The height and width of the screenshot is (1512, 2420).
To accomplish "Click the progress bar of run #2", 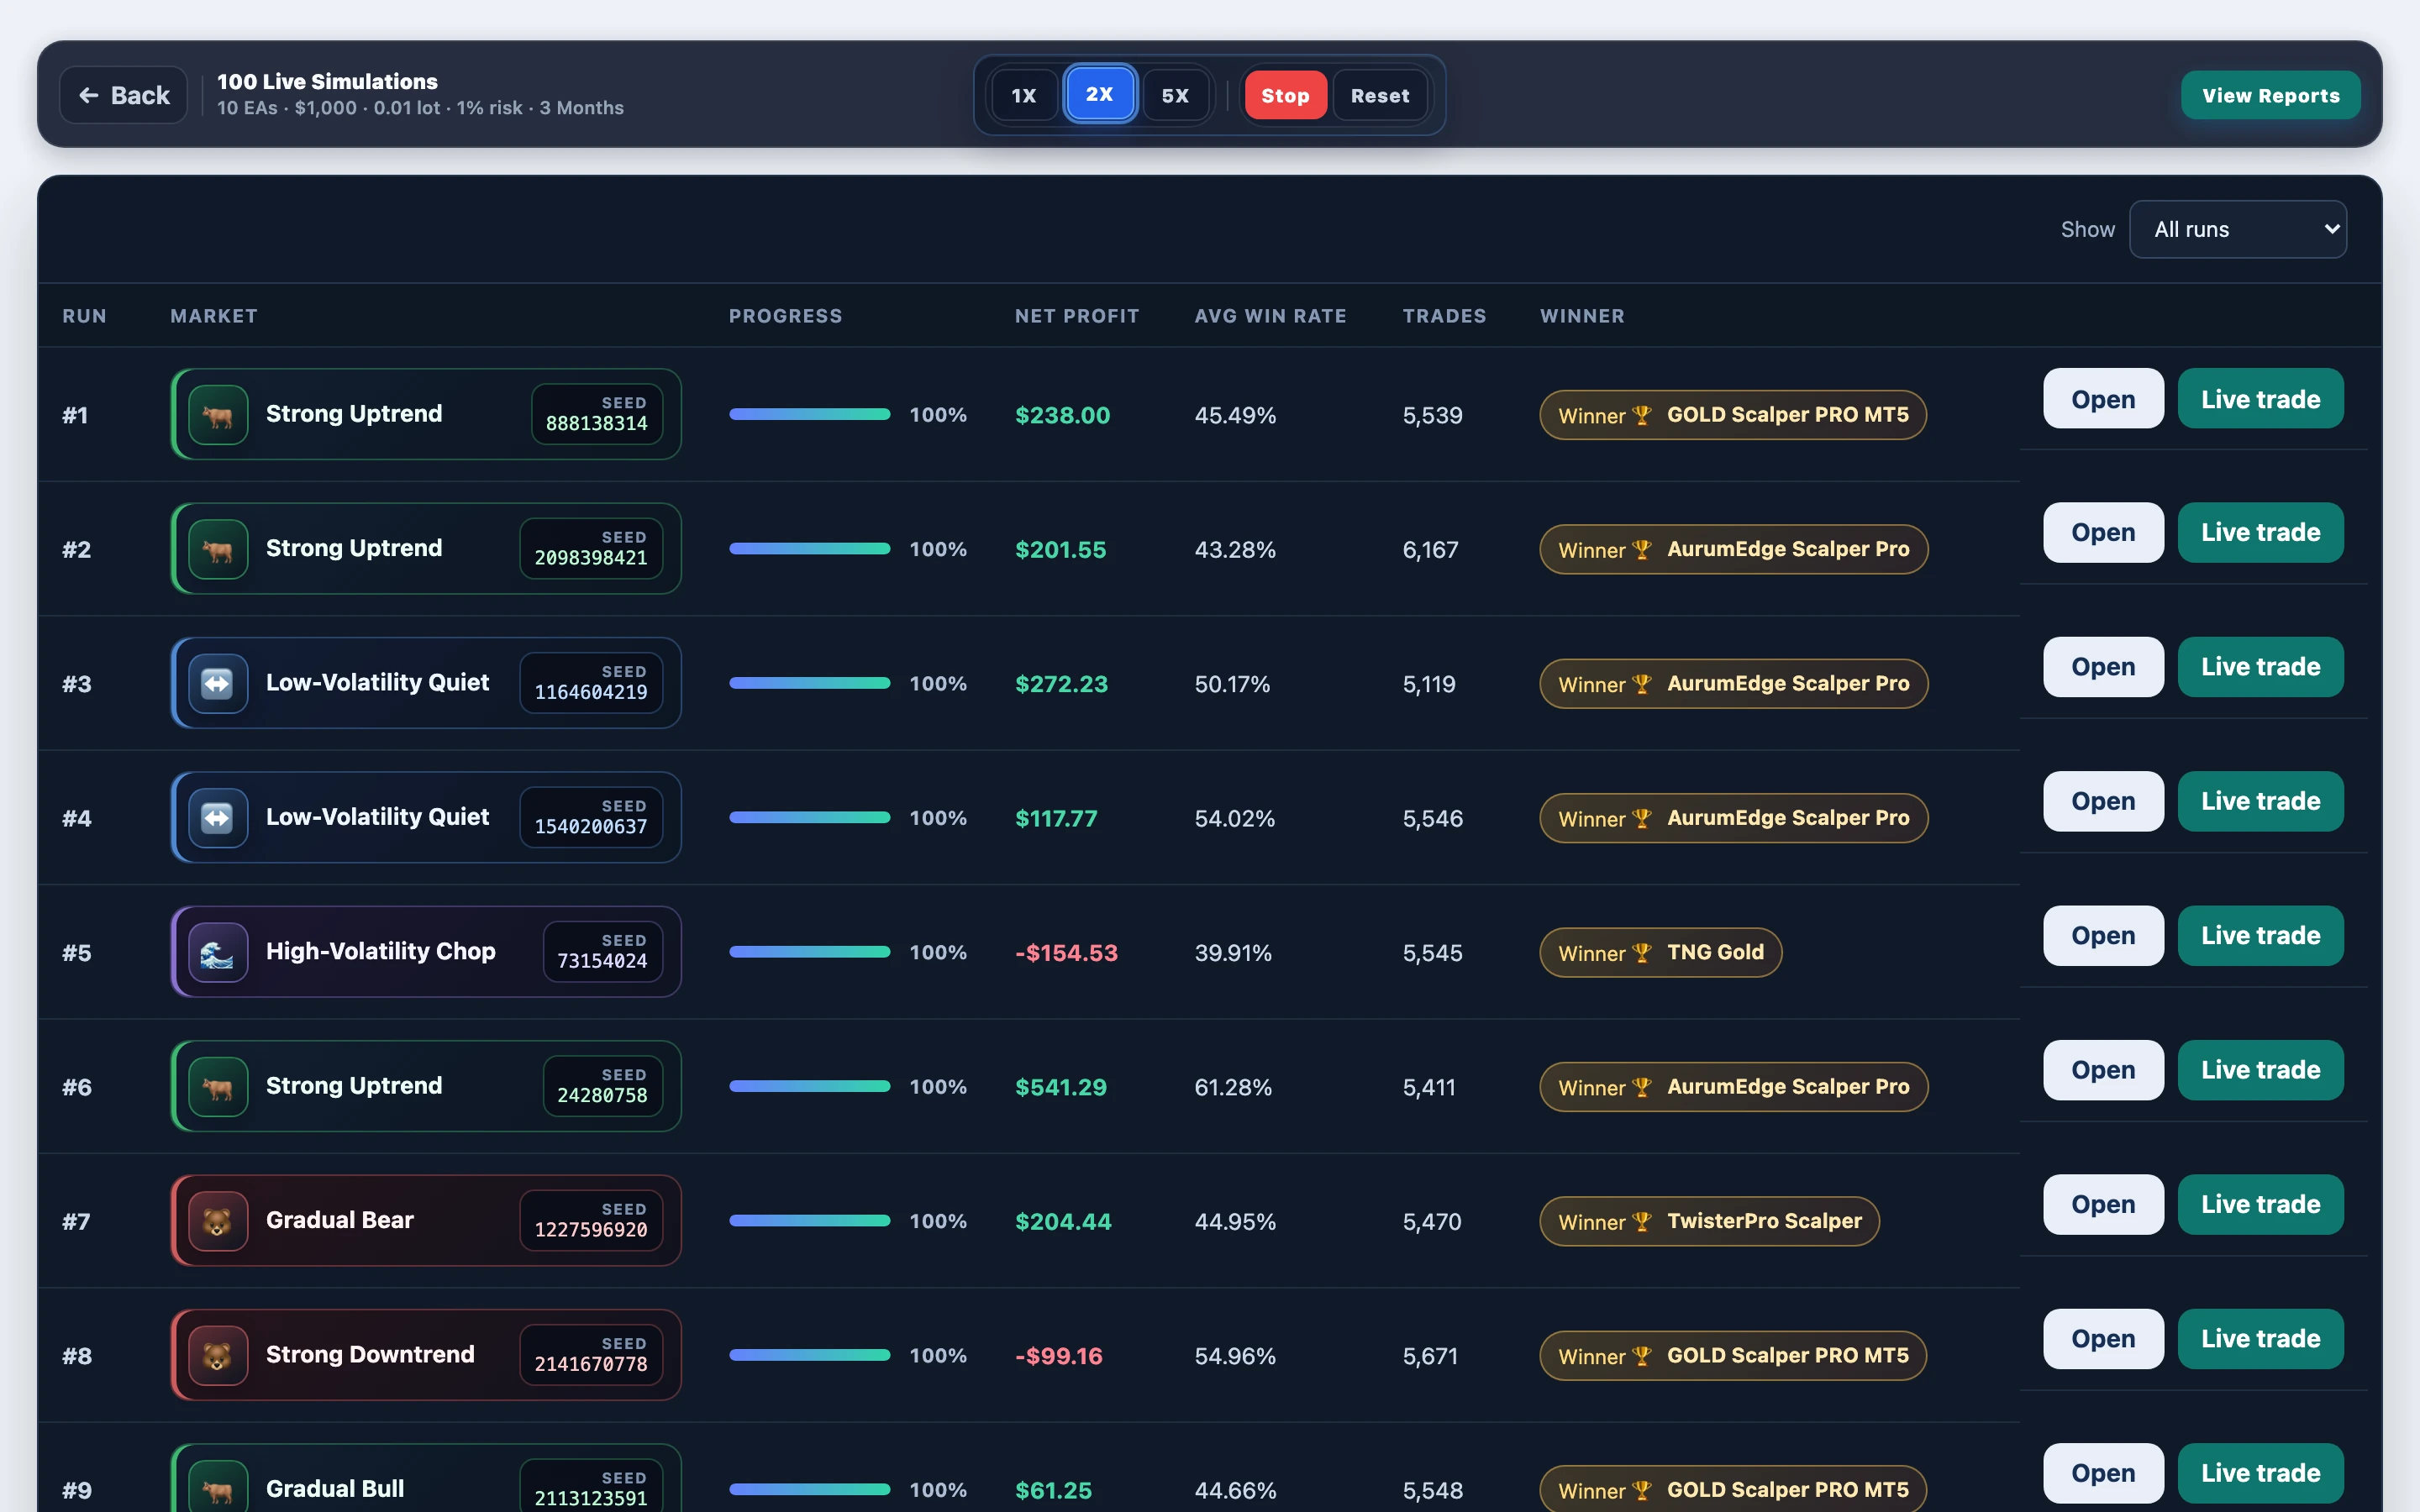I will coord(810,549).
